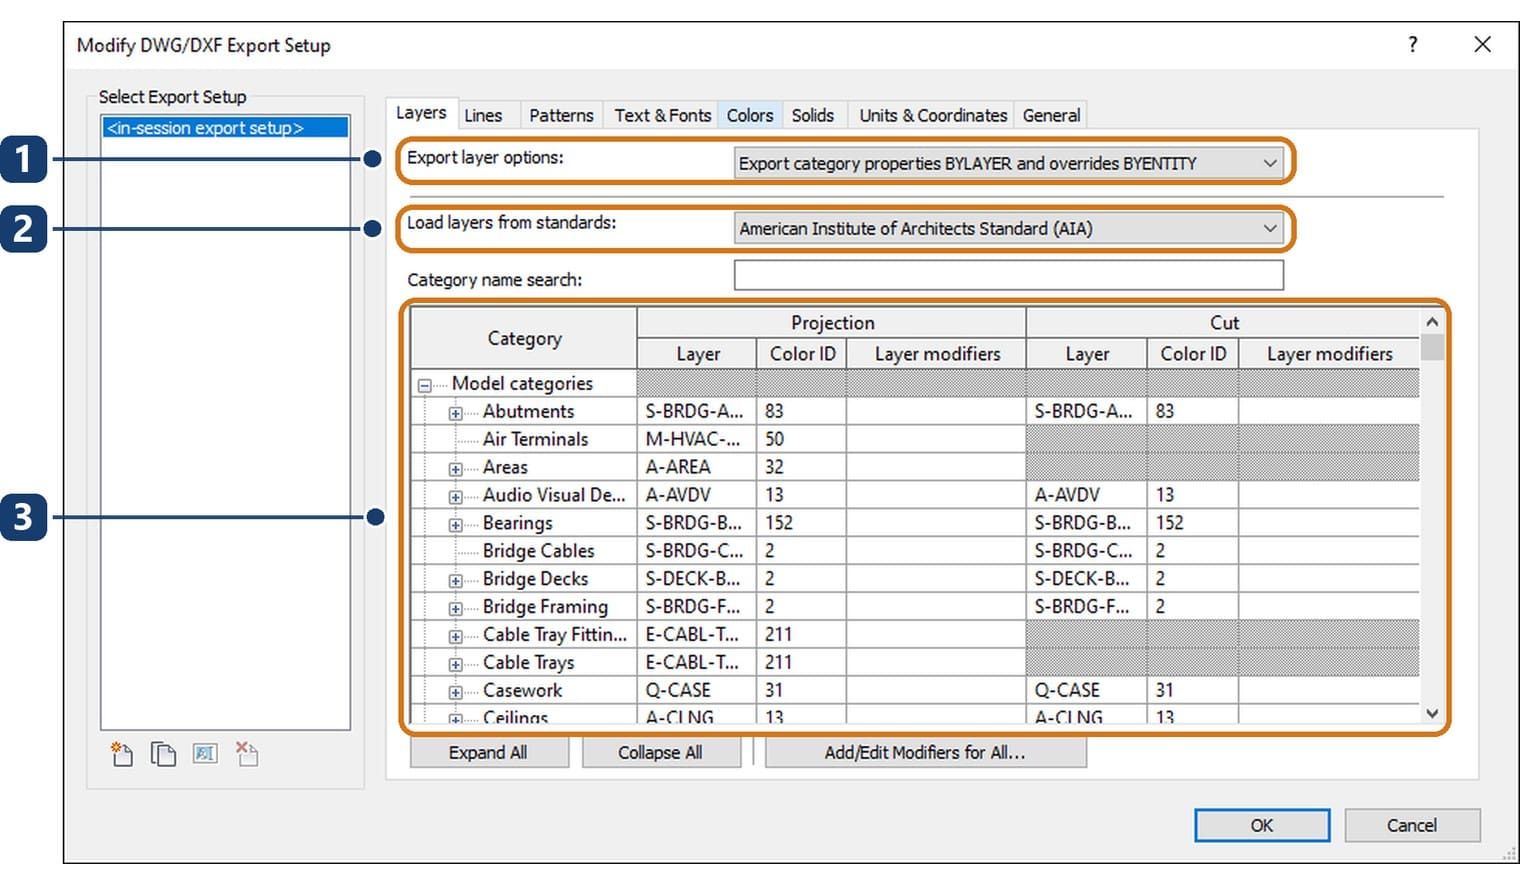Click the Bearings projection color ID 152

802,523
